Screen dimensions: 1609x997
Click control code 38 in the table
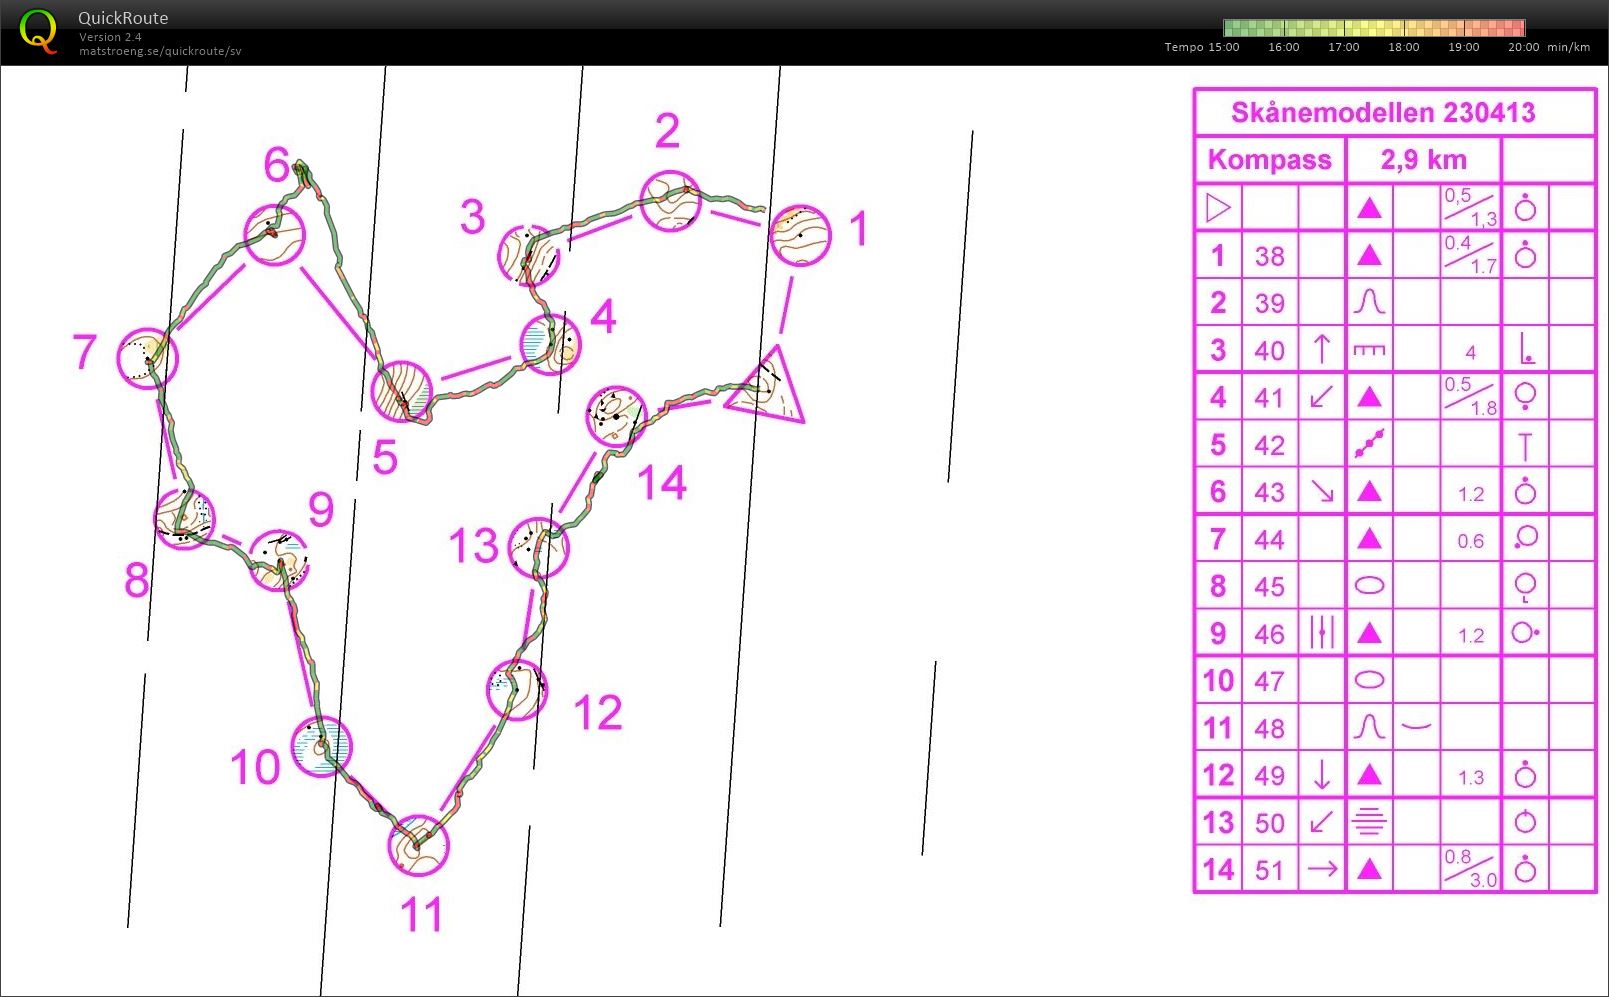(x=1270, y=256)
